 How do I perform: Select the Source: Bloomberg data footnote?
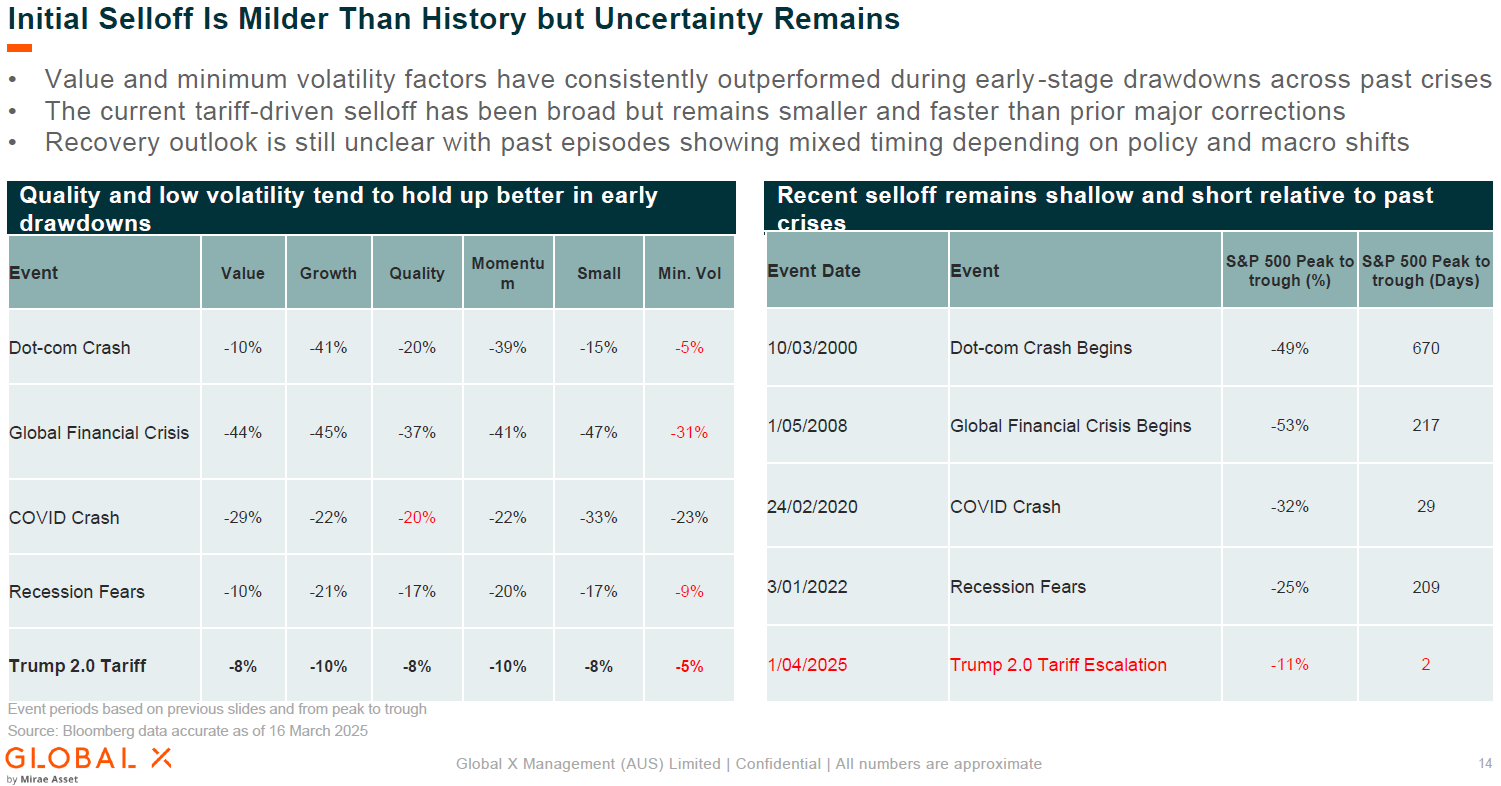click(188, 731)
